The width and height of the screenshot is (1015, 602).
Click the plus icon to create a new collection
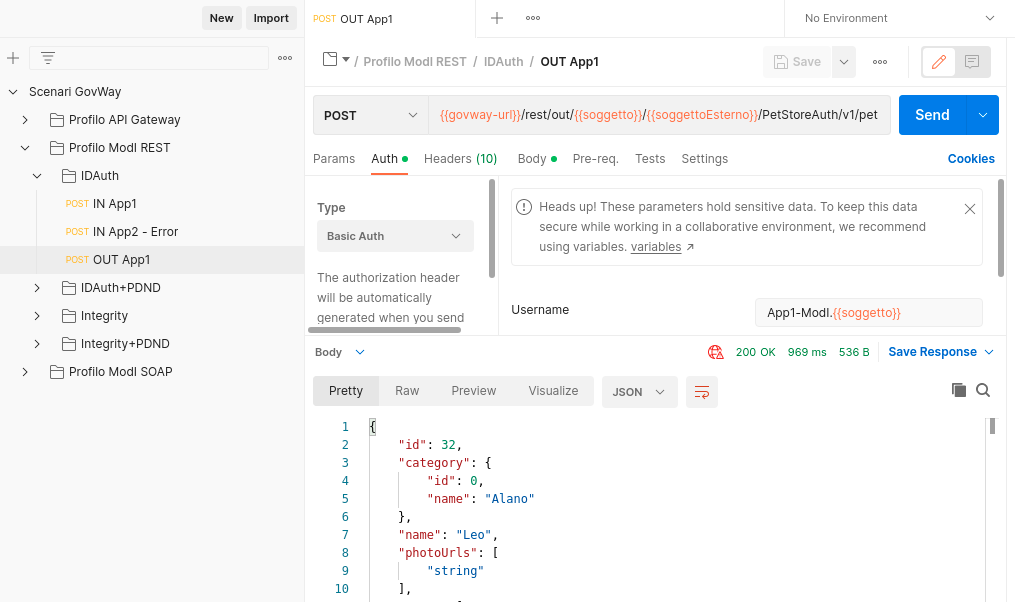point(13,58)
